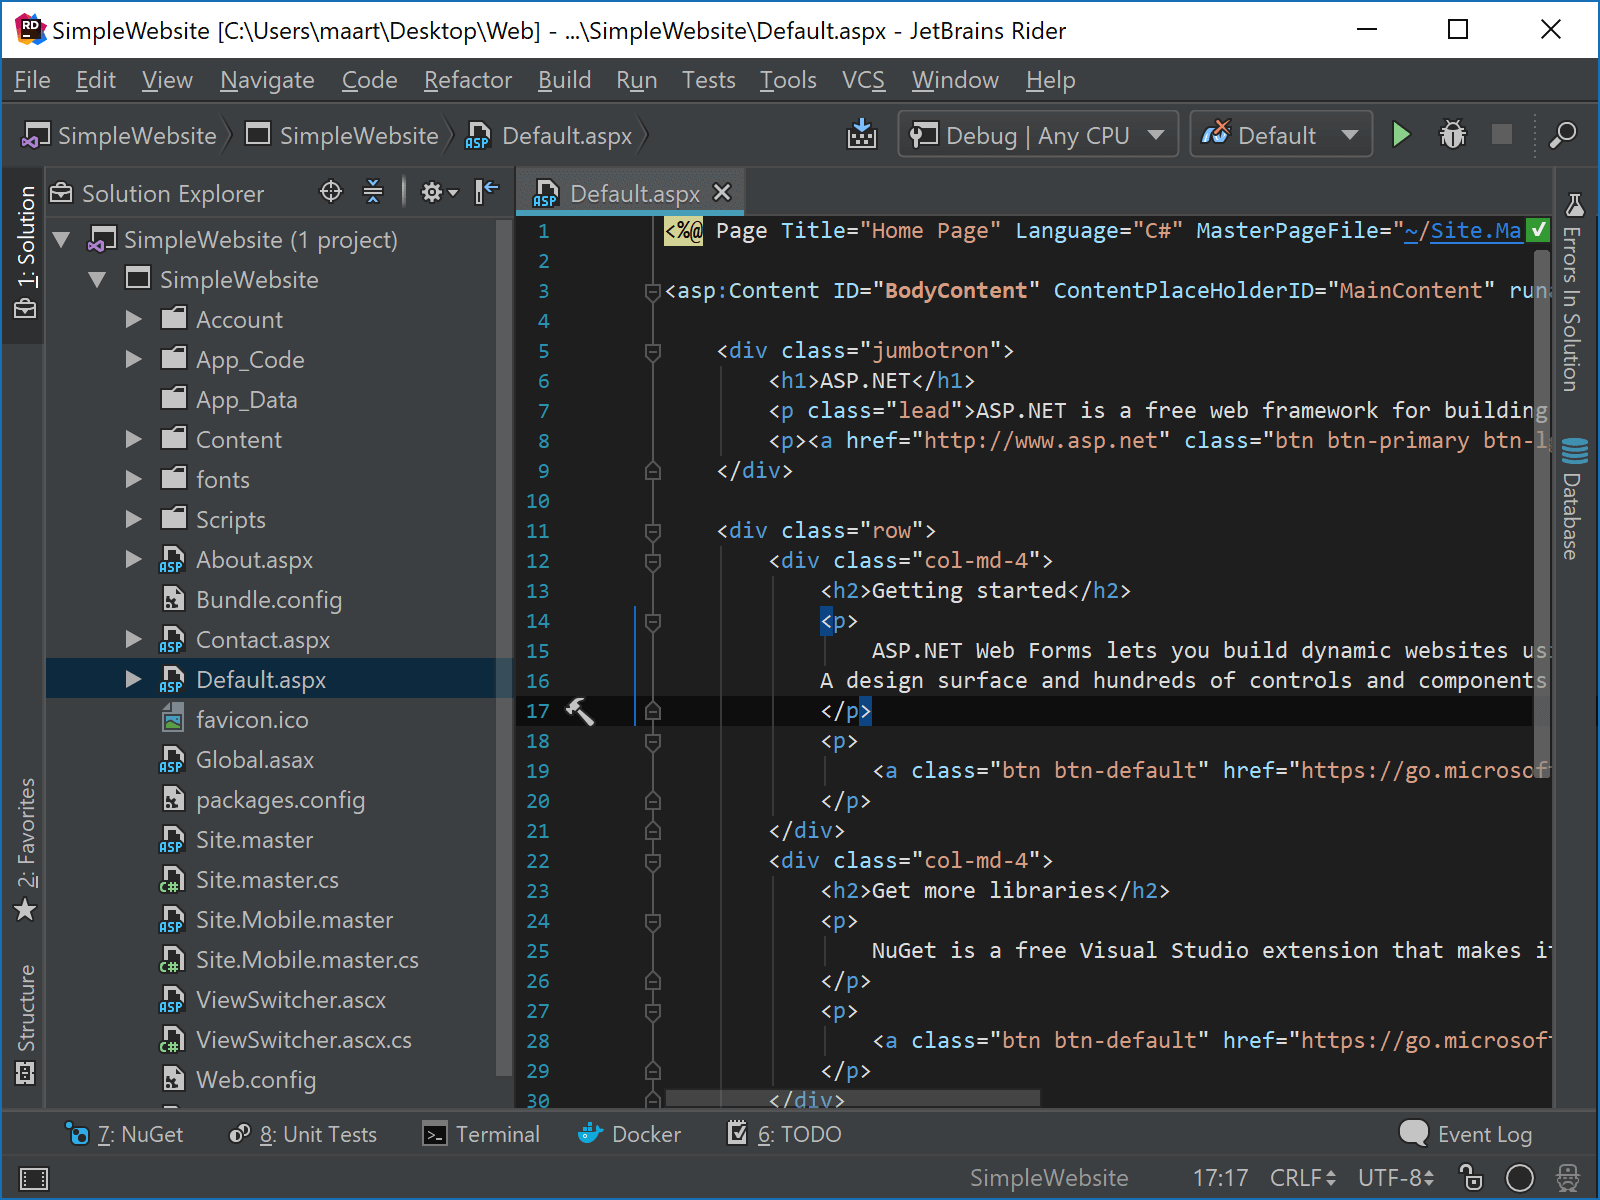Screen dimensions: 1600x1200
Task: Close the Default.aspx editor tab
Action: [x=722, y=192]
